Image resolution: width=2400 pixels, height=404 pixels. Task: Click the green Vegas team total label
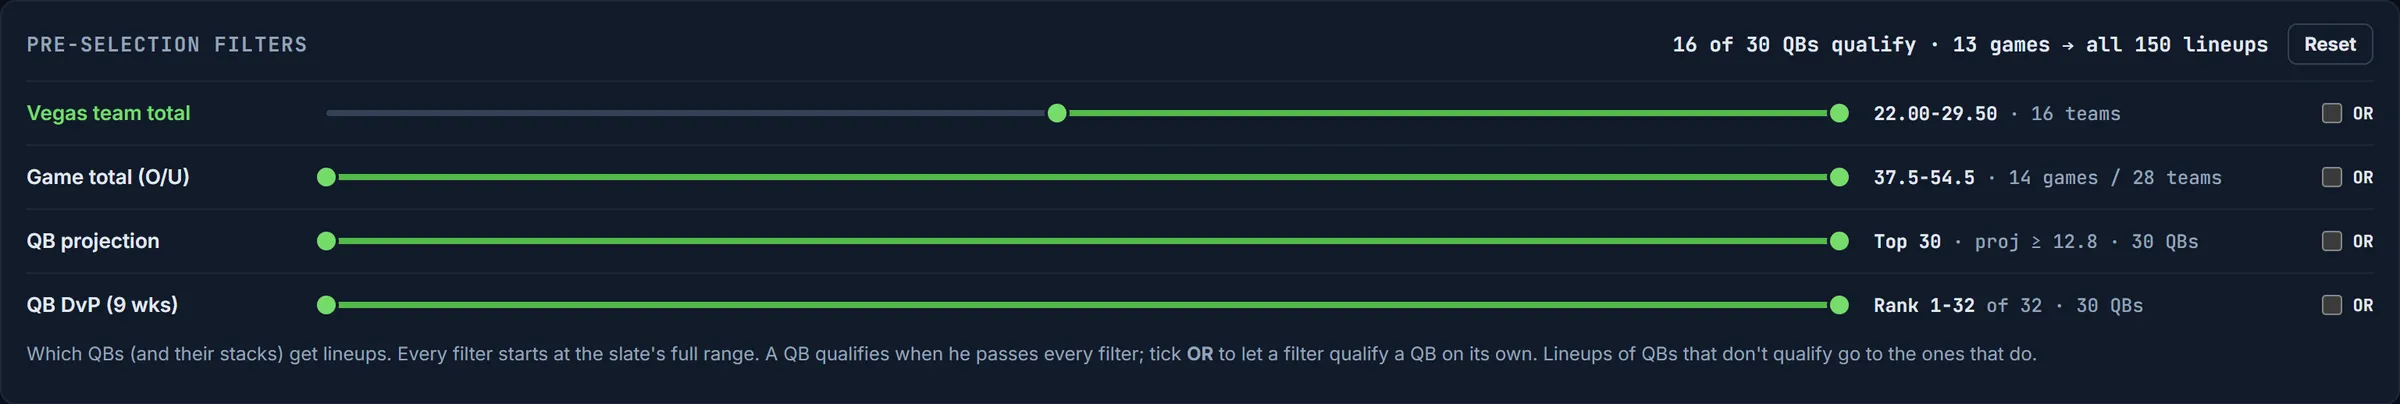tap(108, 113)
